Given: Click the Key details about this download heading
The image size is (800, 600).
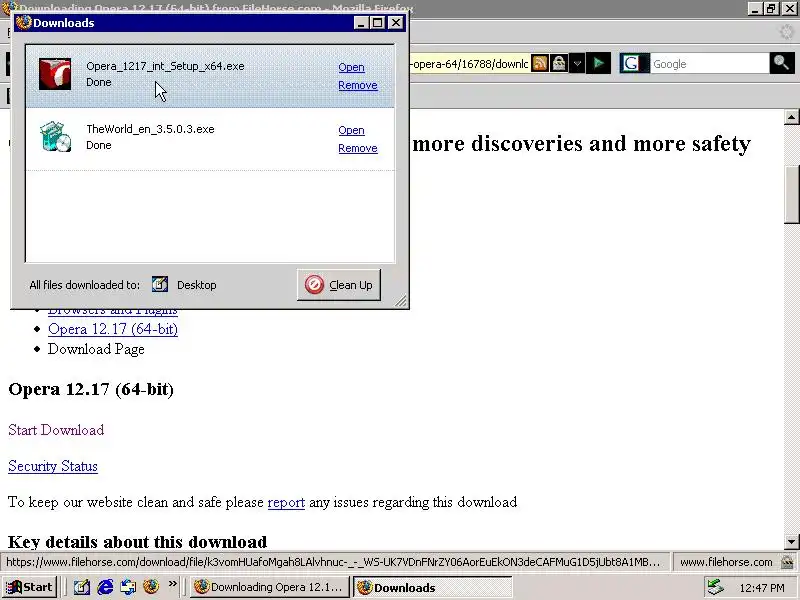Looking at the screenshot, I should (x=138, y=541).
